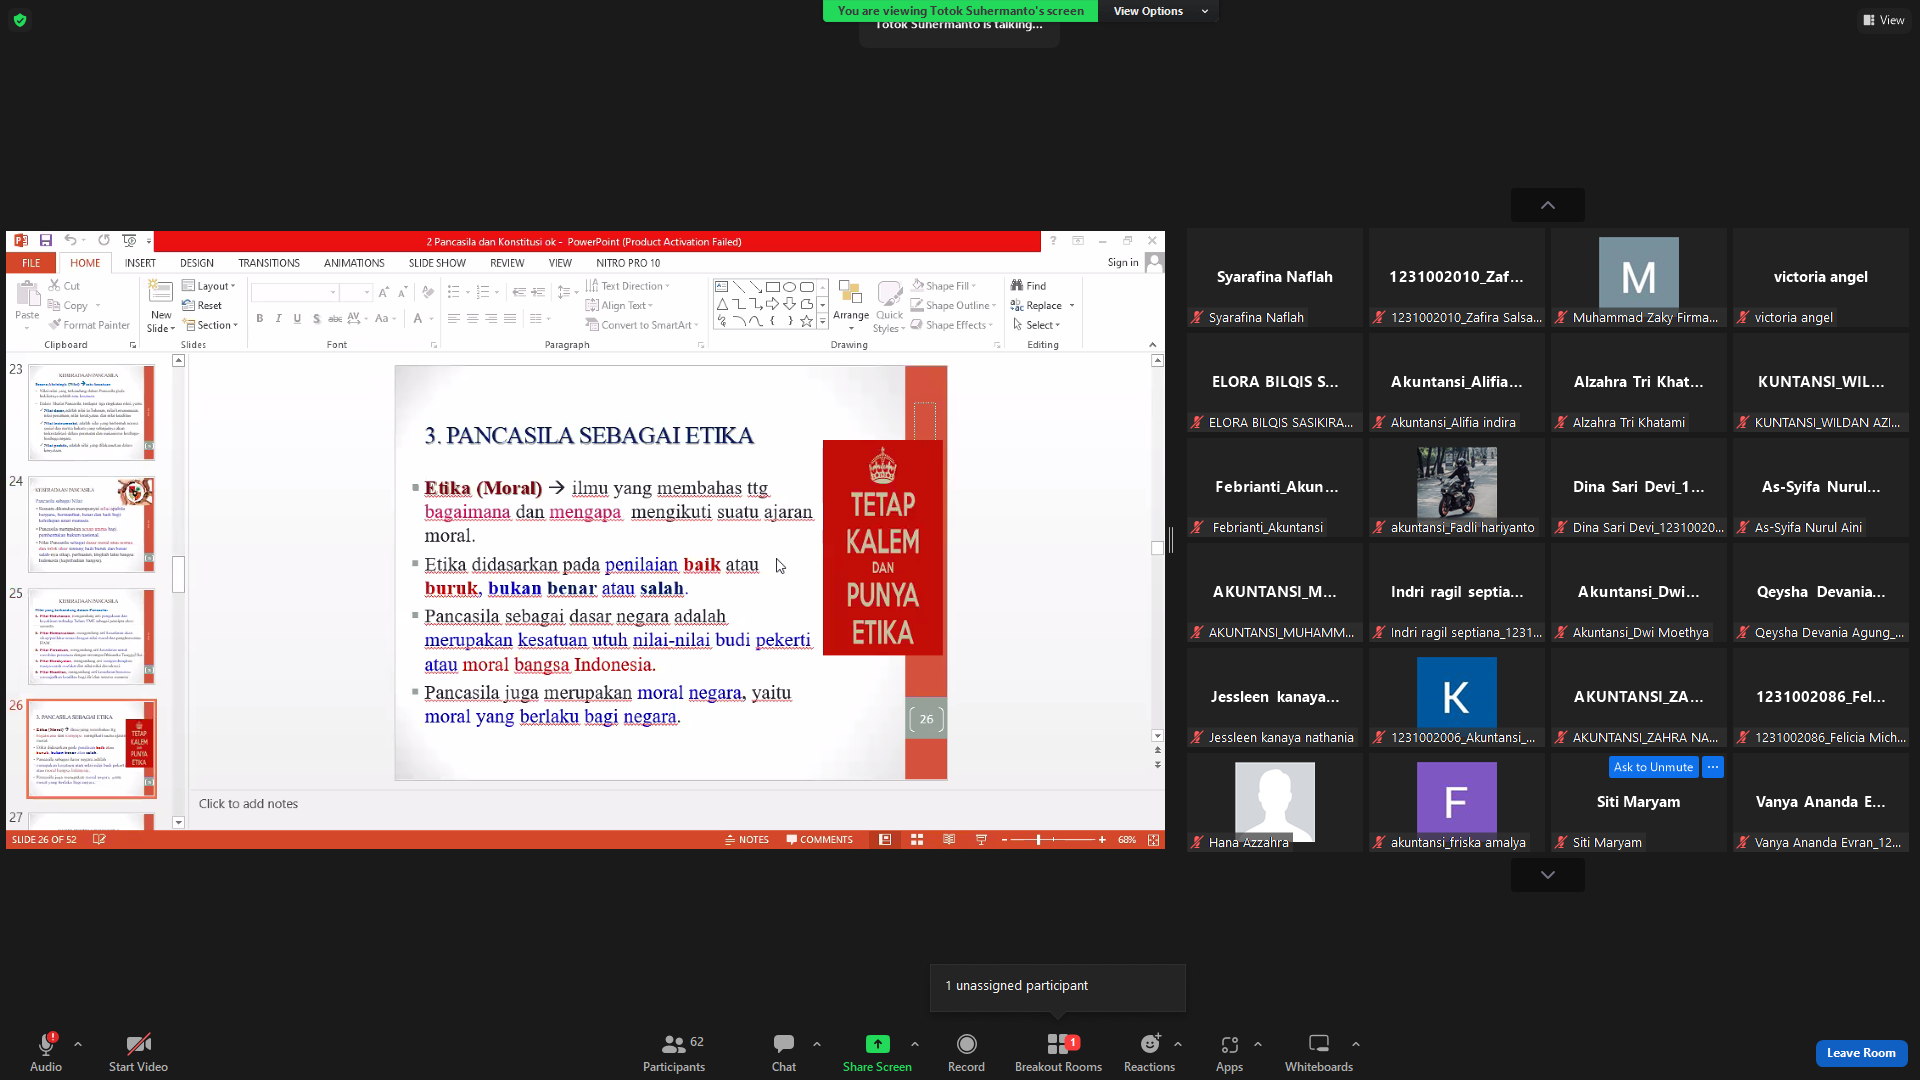Viewport: 1920px width, 1080px height.
Task: Toggle the Comments pane in status bar
Action: point(820,840)
